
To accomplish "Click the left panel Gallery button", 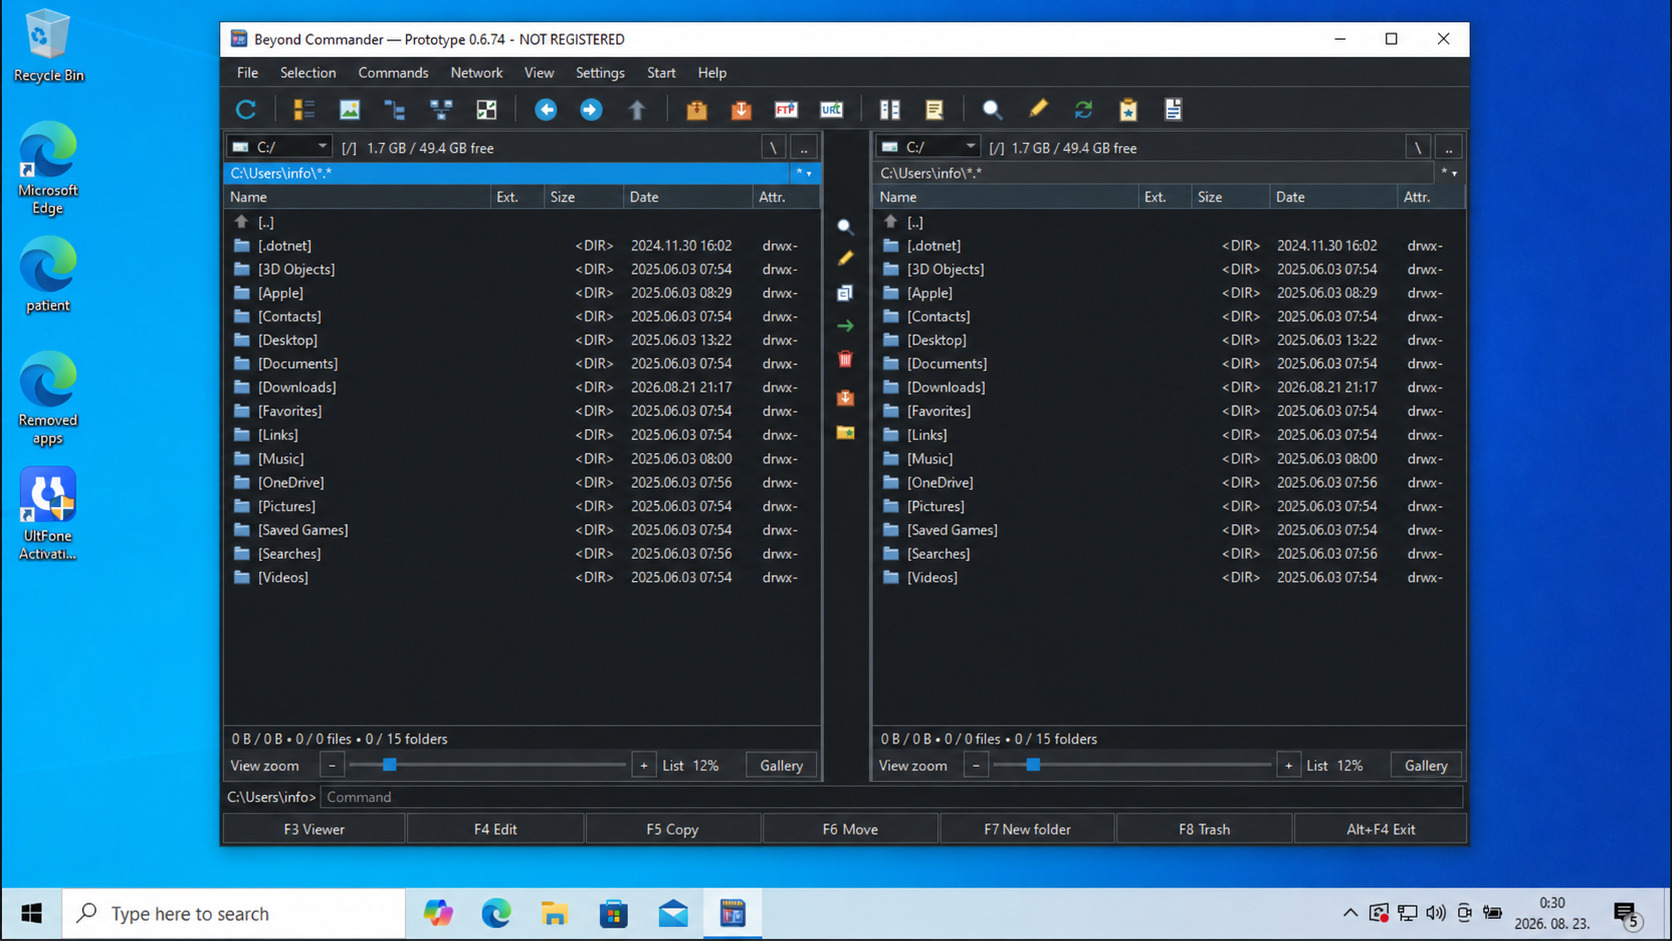I will [x=781, y=766].
